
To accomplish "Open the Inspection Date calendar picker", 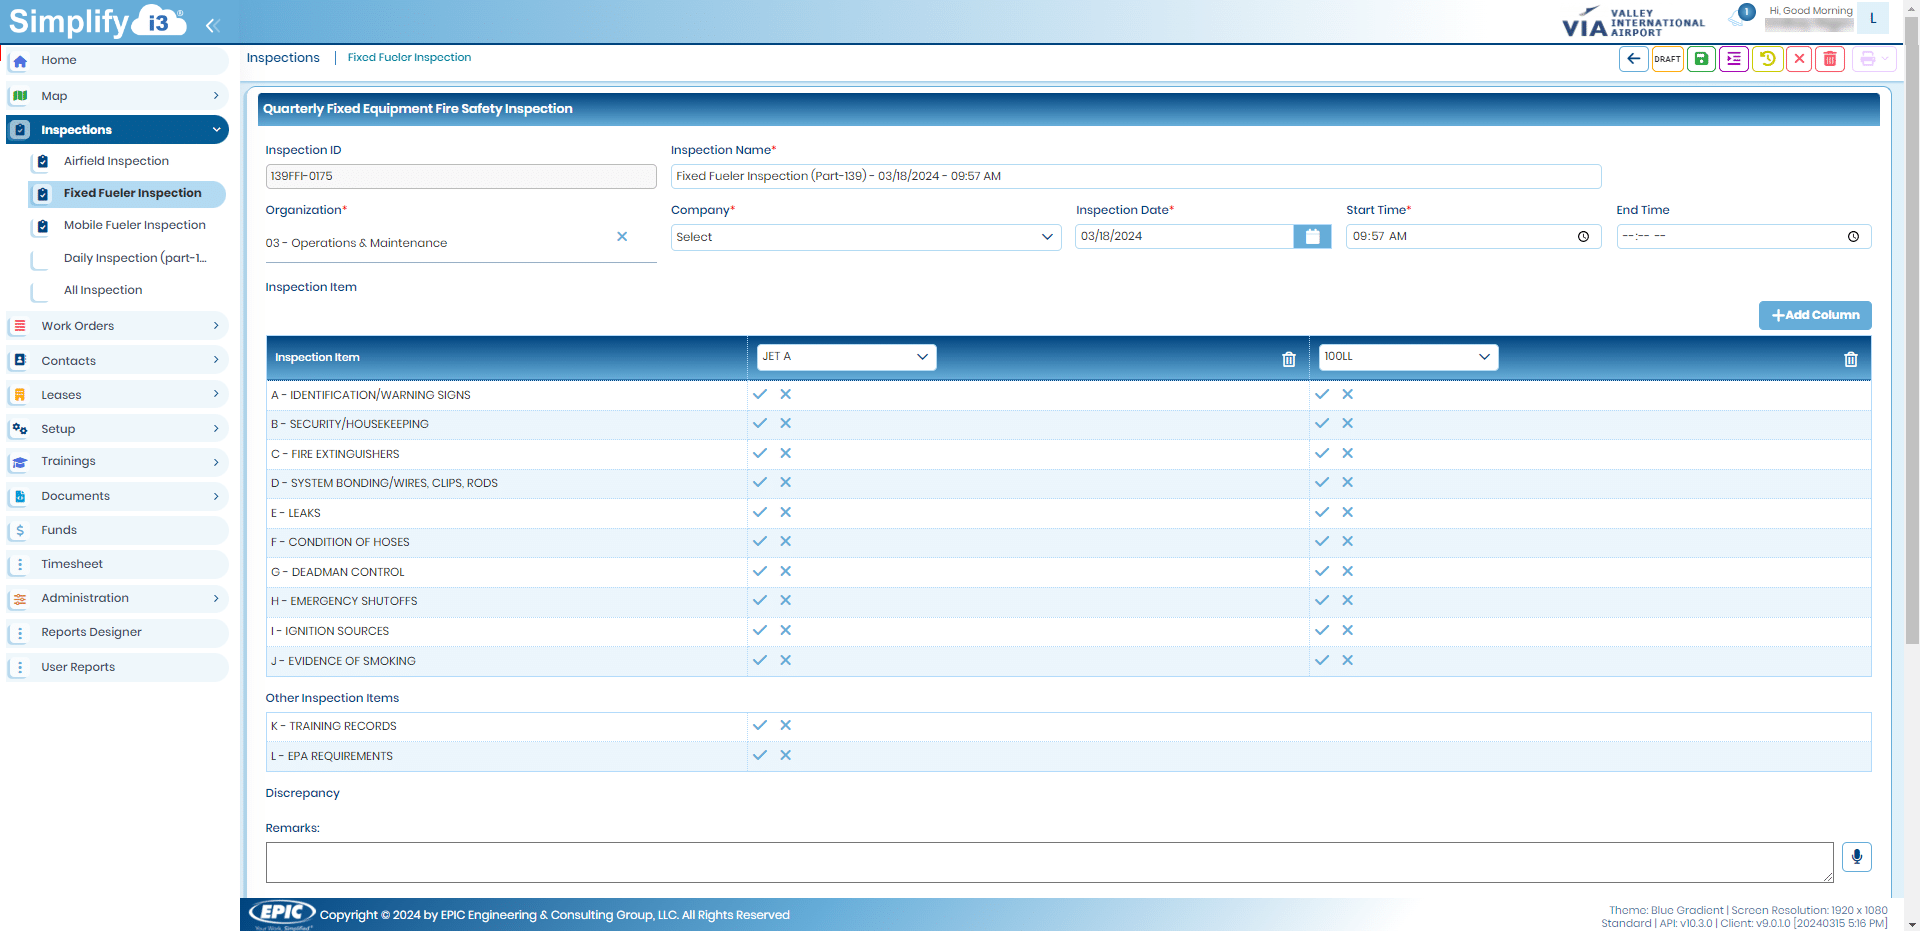I will point(1312,237).
